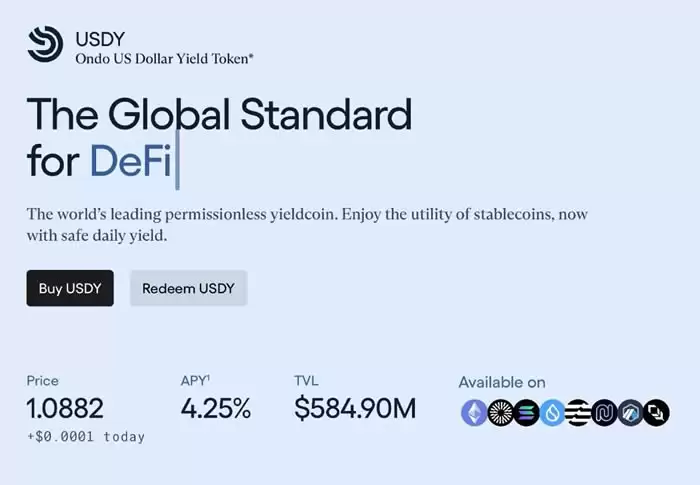Screen dimensions: 700x485
Task: Pick the Arbitrum network icon
Action: pyautogui.click(x=630, y=412)
